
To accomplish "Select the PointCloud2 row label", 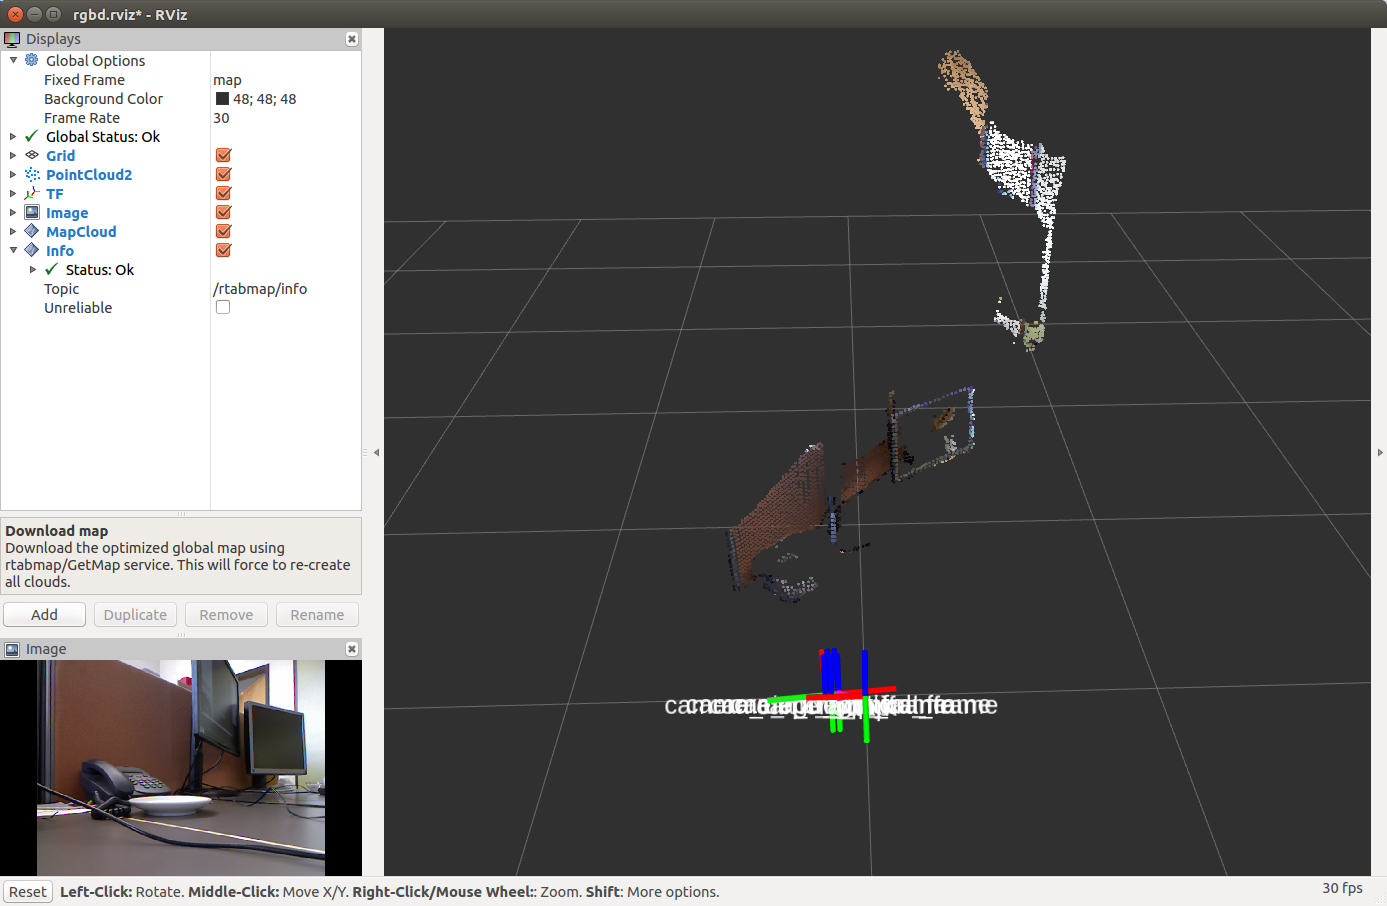I will point(89,175).
